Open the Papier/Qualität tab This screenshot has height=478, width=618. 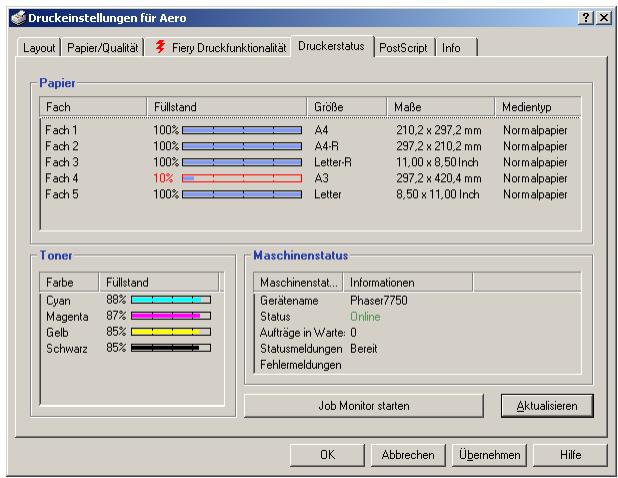(x=102, y=48)
